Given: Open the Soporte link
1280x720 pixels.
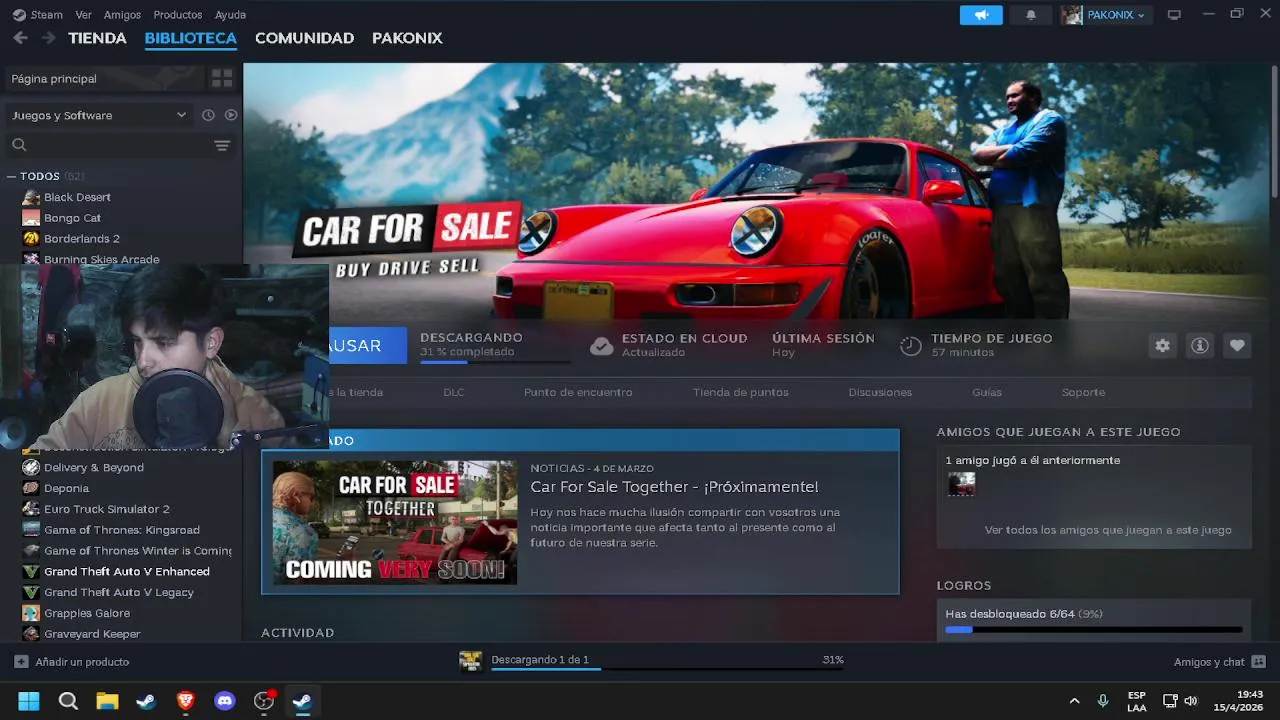Looking at the screenshot, I should [x=1083, y=392].
